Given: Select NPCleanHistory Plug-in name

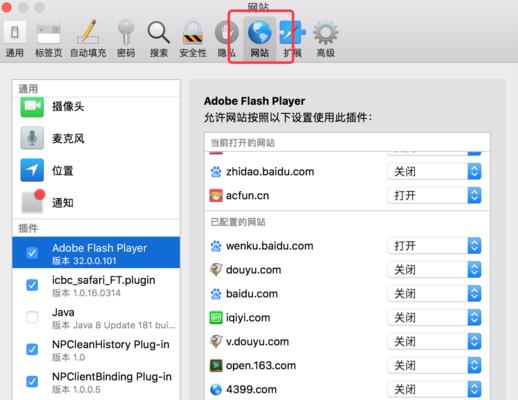Looking at the screenshot, I should pyautogui.click(x=111, y=344).
